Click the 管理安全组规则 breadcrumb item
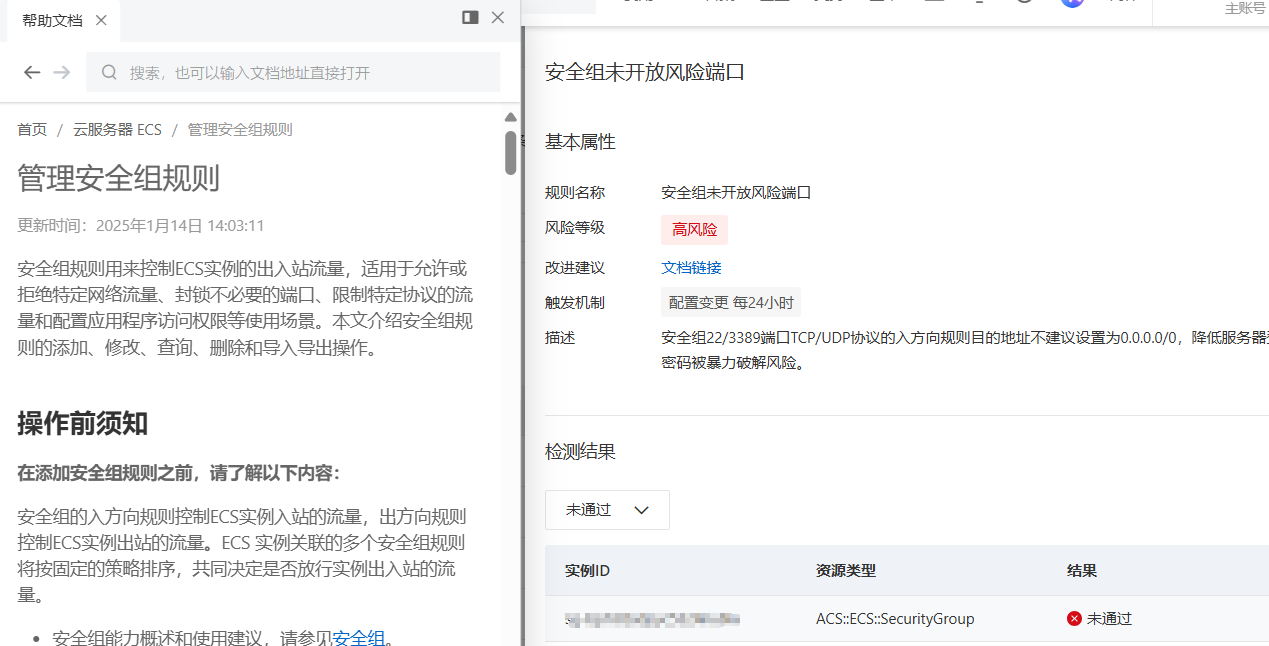This screenshot has height=646, width=1269. pyautogui.click(x=240, y=130)
